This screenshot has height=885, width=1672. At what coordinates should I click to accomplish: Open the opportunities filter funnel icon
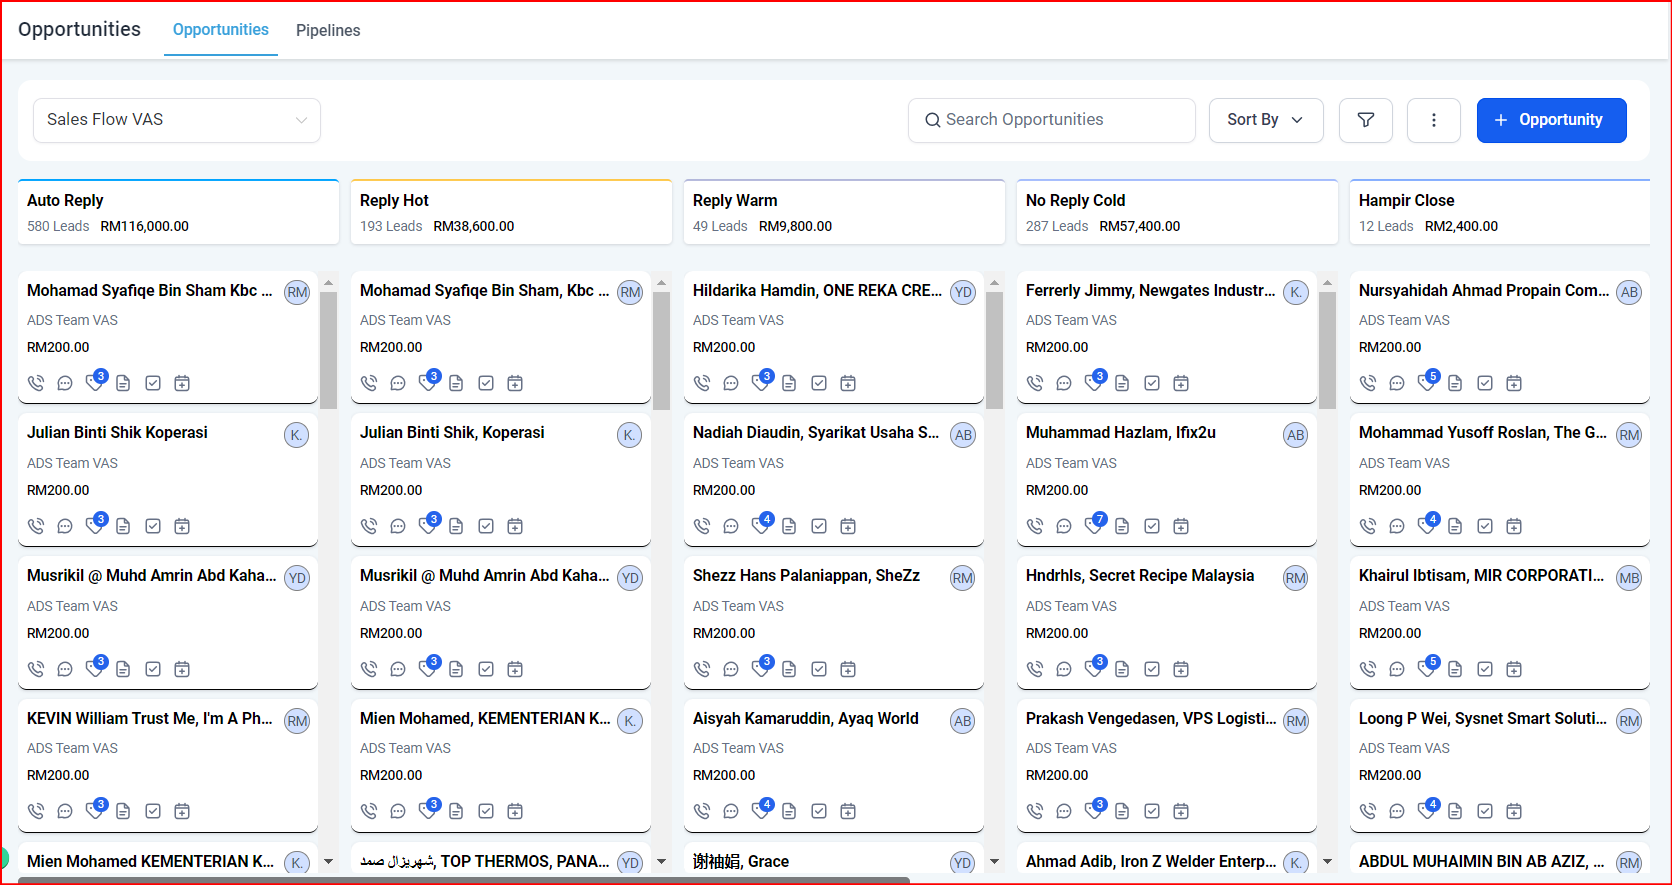pyautogui.click(x=1365, y=120)
